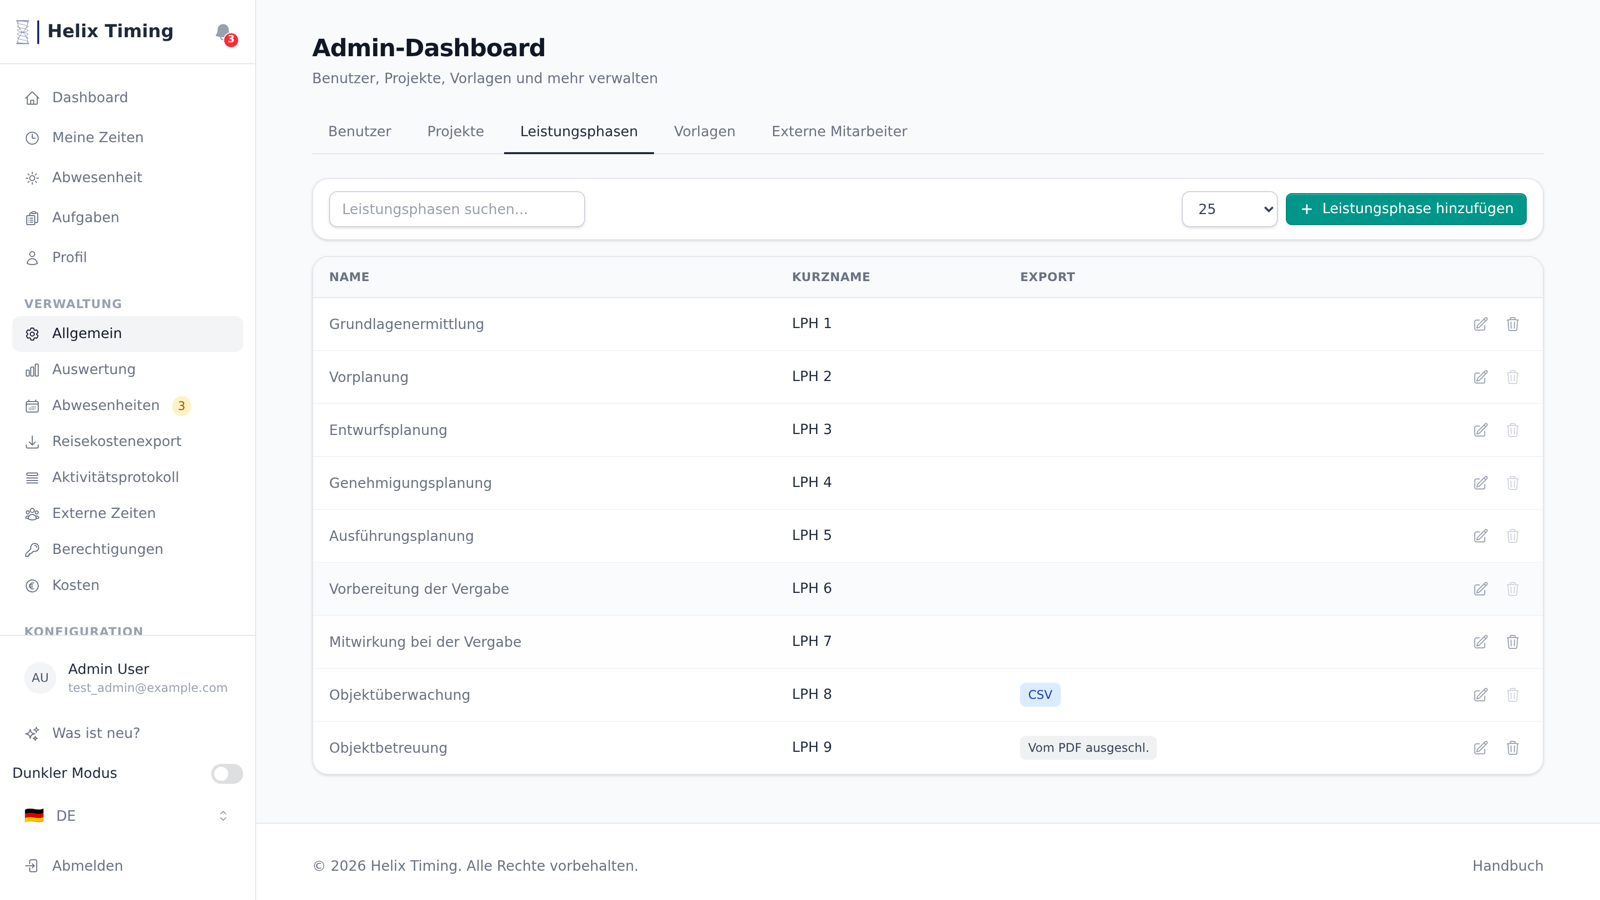1600x900 pixels.
Task: Open the Aufgaben page
Action: 128,218
